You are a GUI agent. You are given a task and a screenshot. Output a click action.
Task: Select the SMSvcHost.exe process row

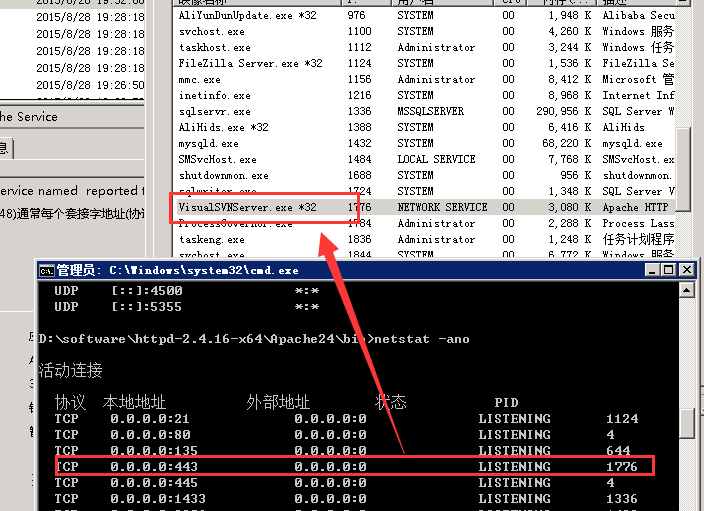[x=424, y=159]
